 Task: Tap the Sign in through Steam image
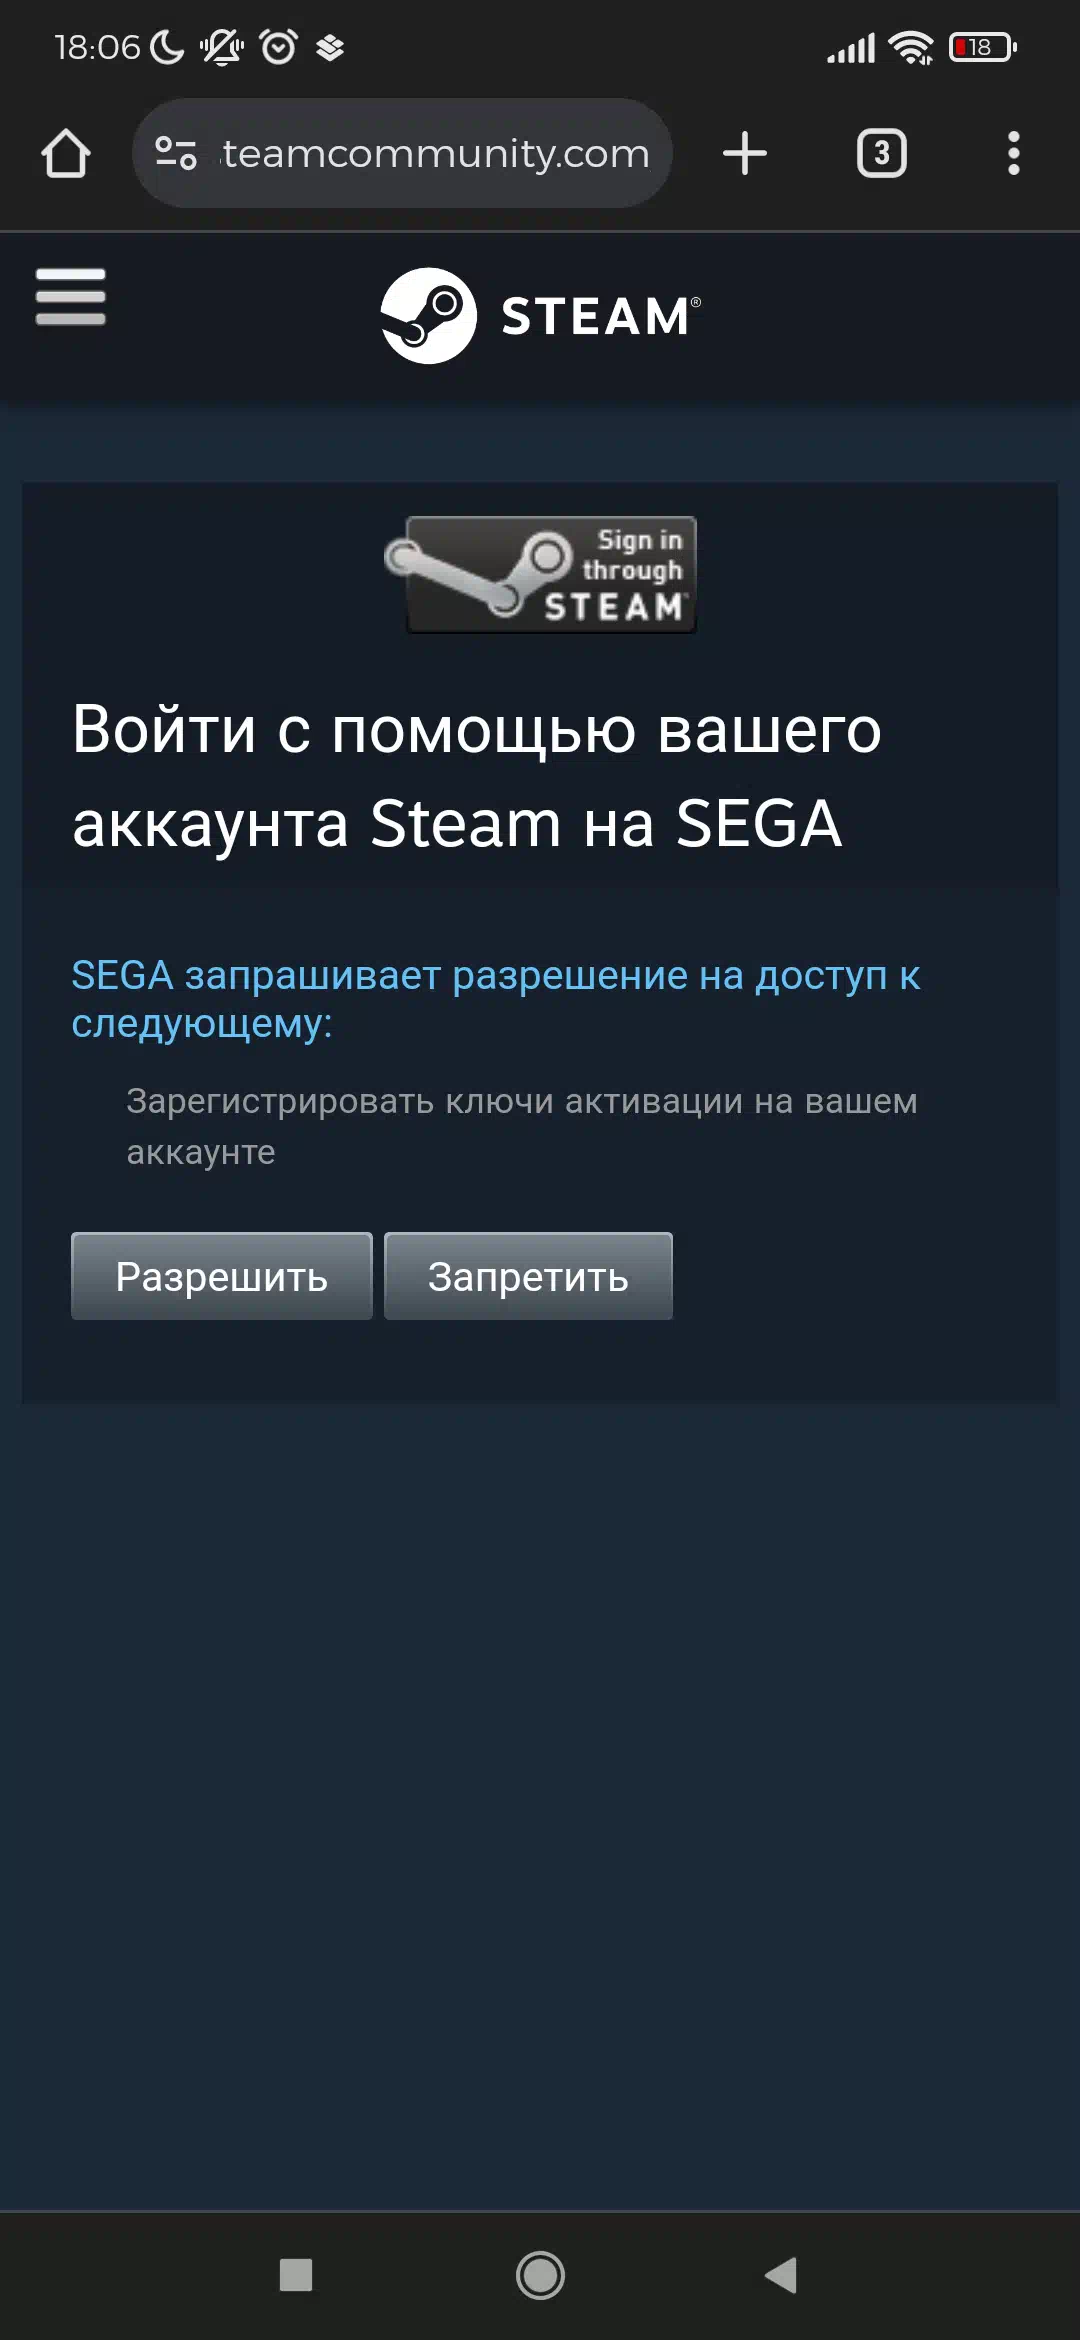tap(541, 575)
